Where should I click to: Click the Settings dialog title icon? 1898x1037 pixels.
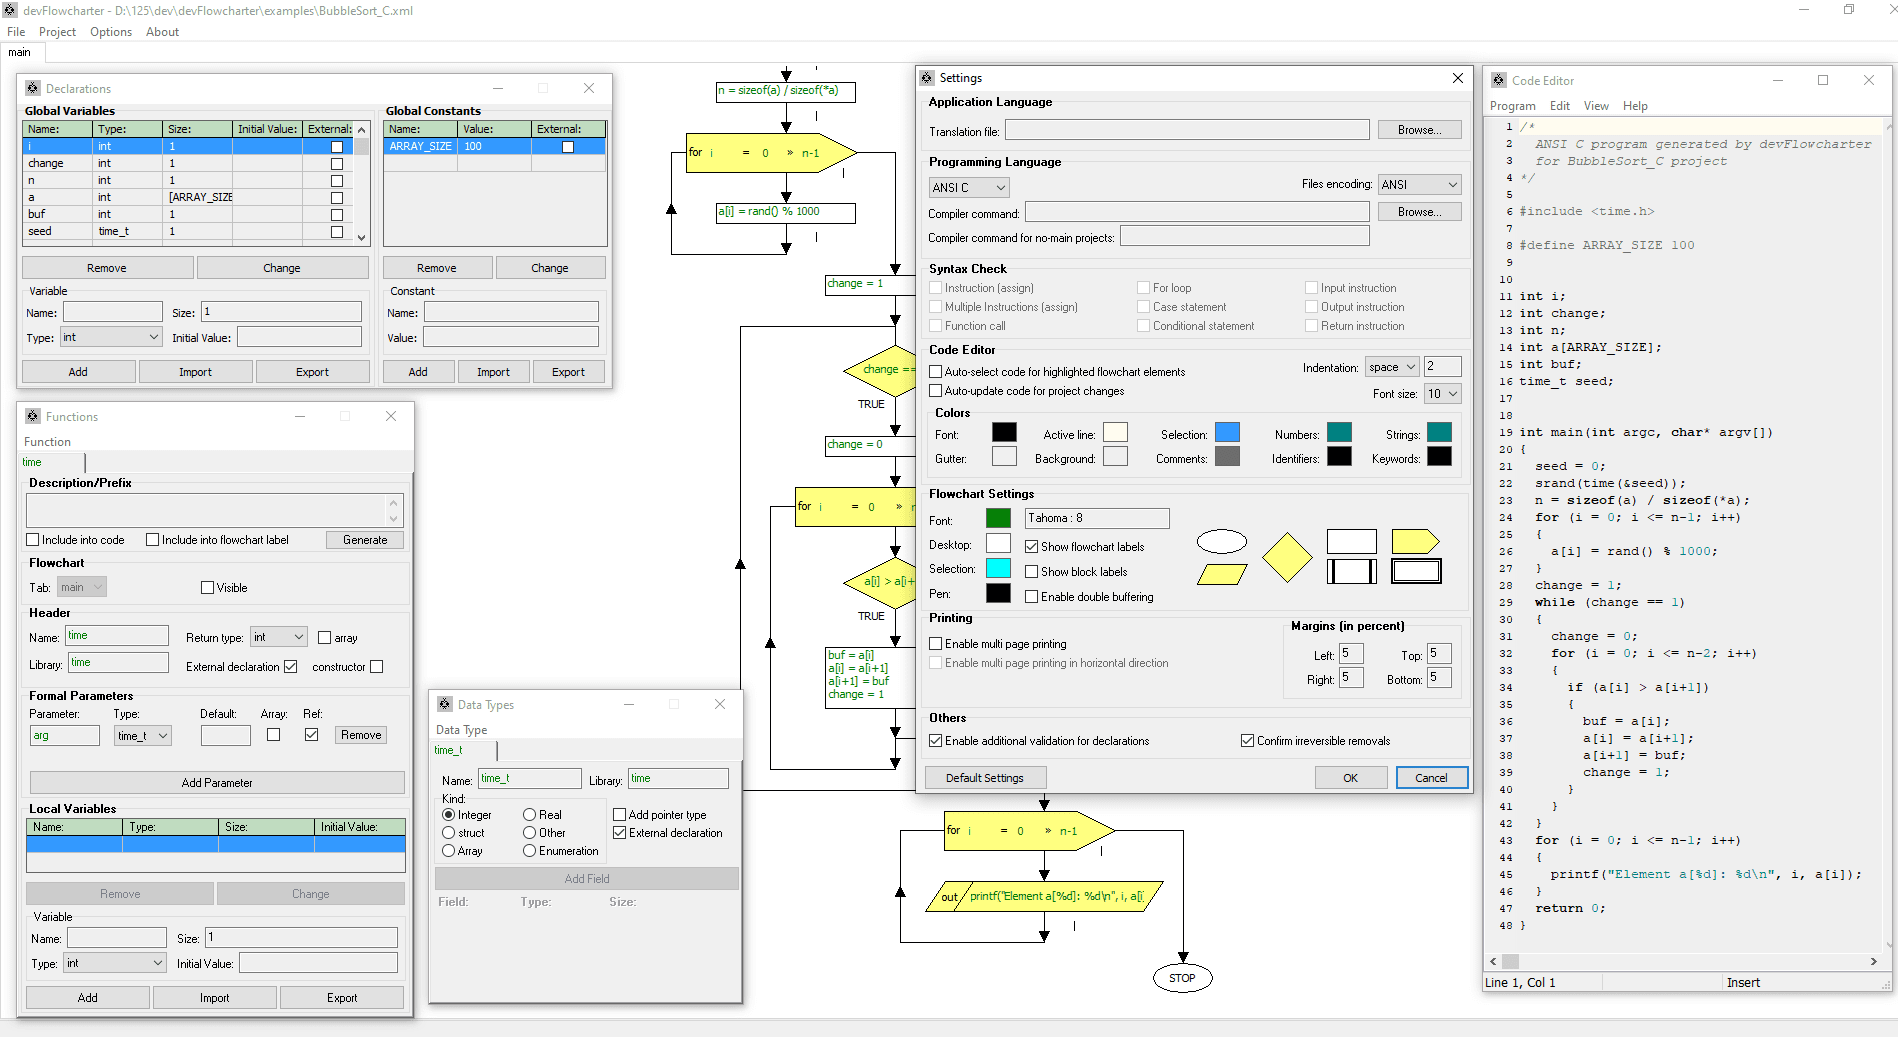click(928, 78)
